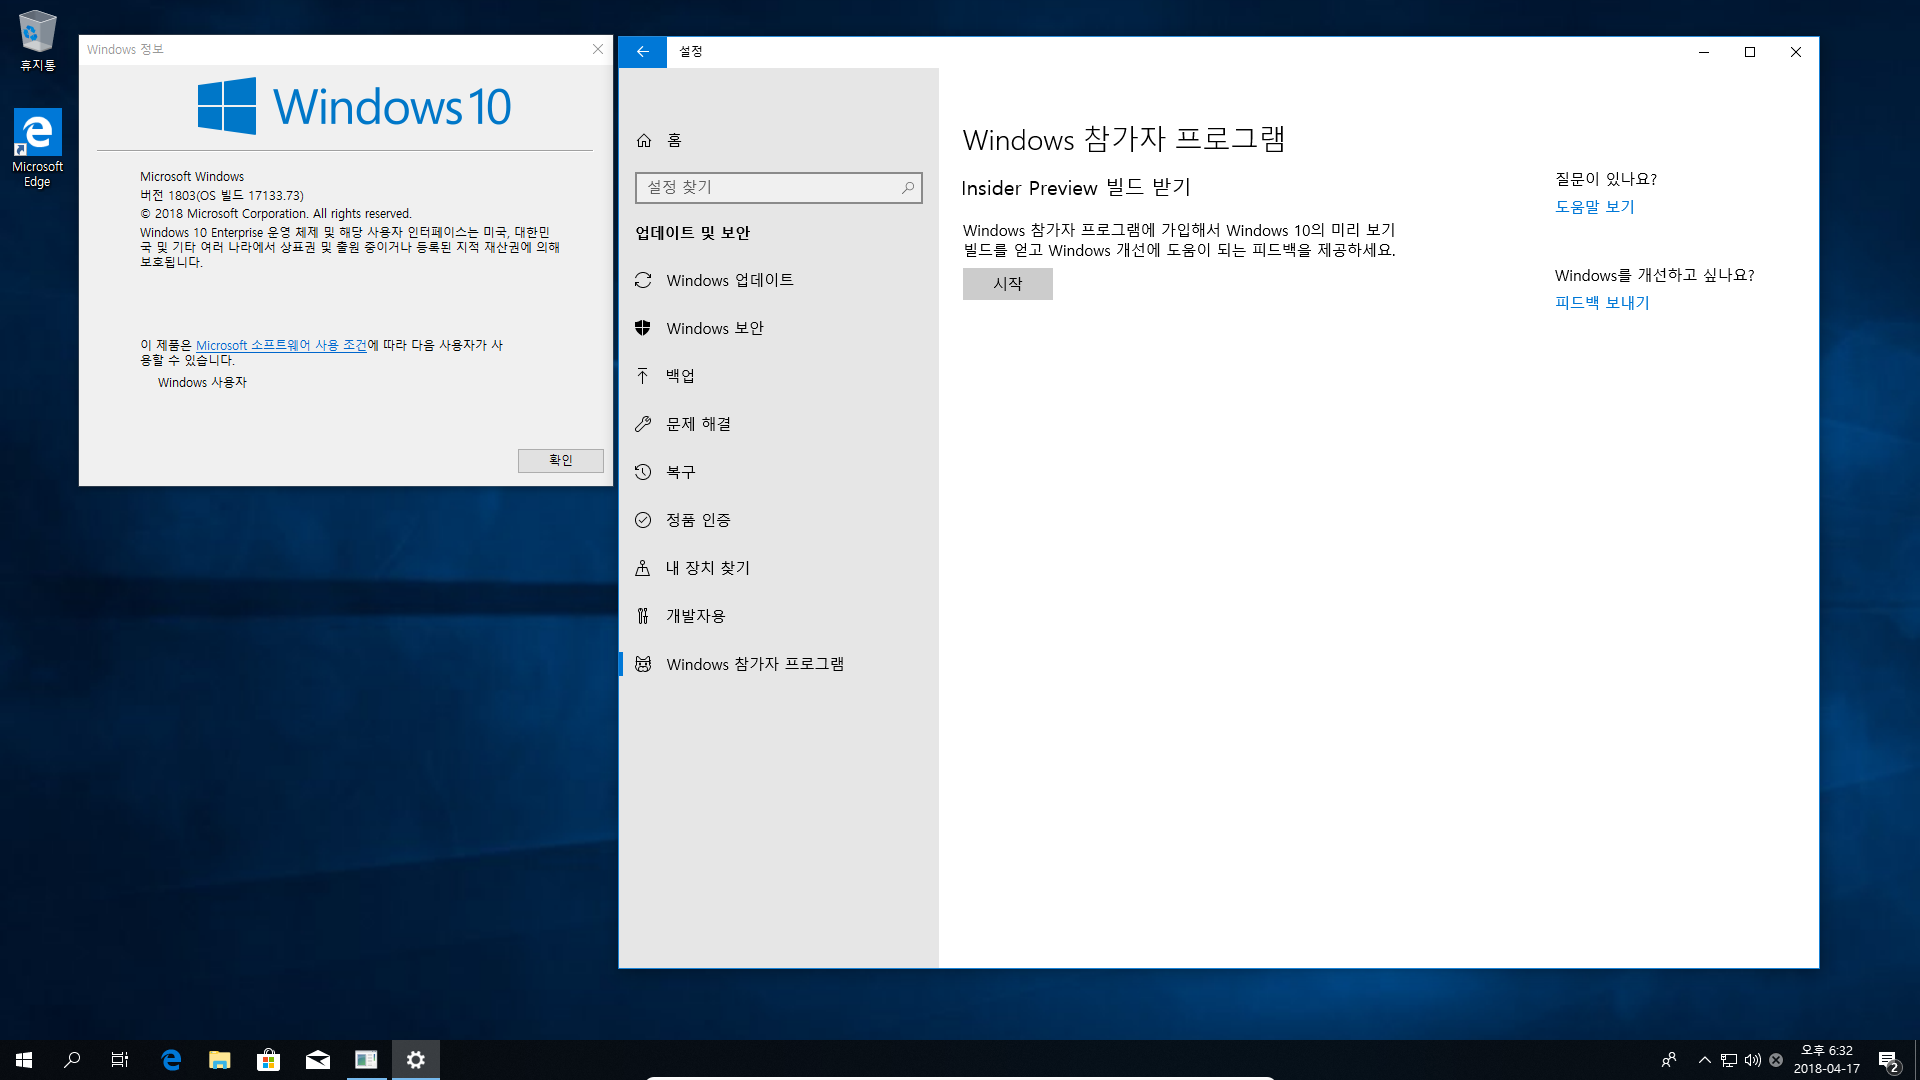The image size is (1920, 1080).
Task: Click Show desktop strip at taskbar end
Action: point(1916,1060)
